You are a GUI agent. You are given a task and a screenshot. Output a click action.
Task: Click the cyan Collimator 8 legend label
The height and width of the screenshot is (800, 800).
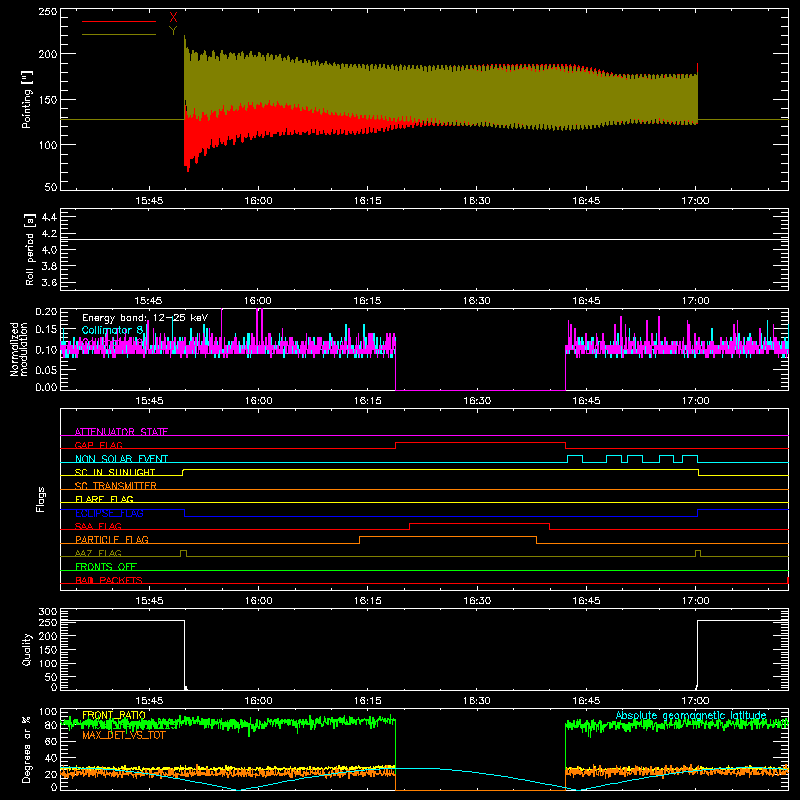point(112,330)
